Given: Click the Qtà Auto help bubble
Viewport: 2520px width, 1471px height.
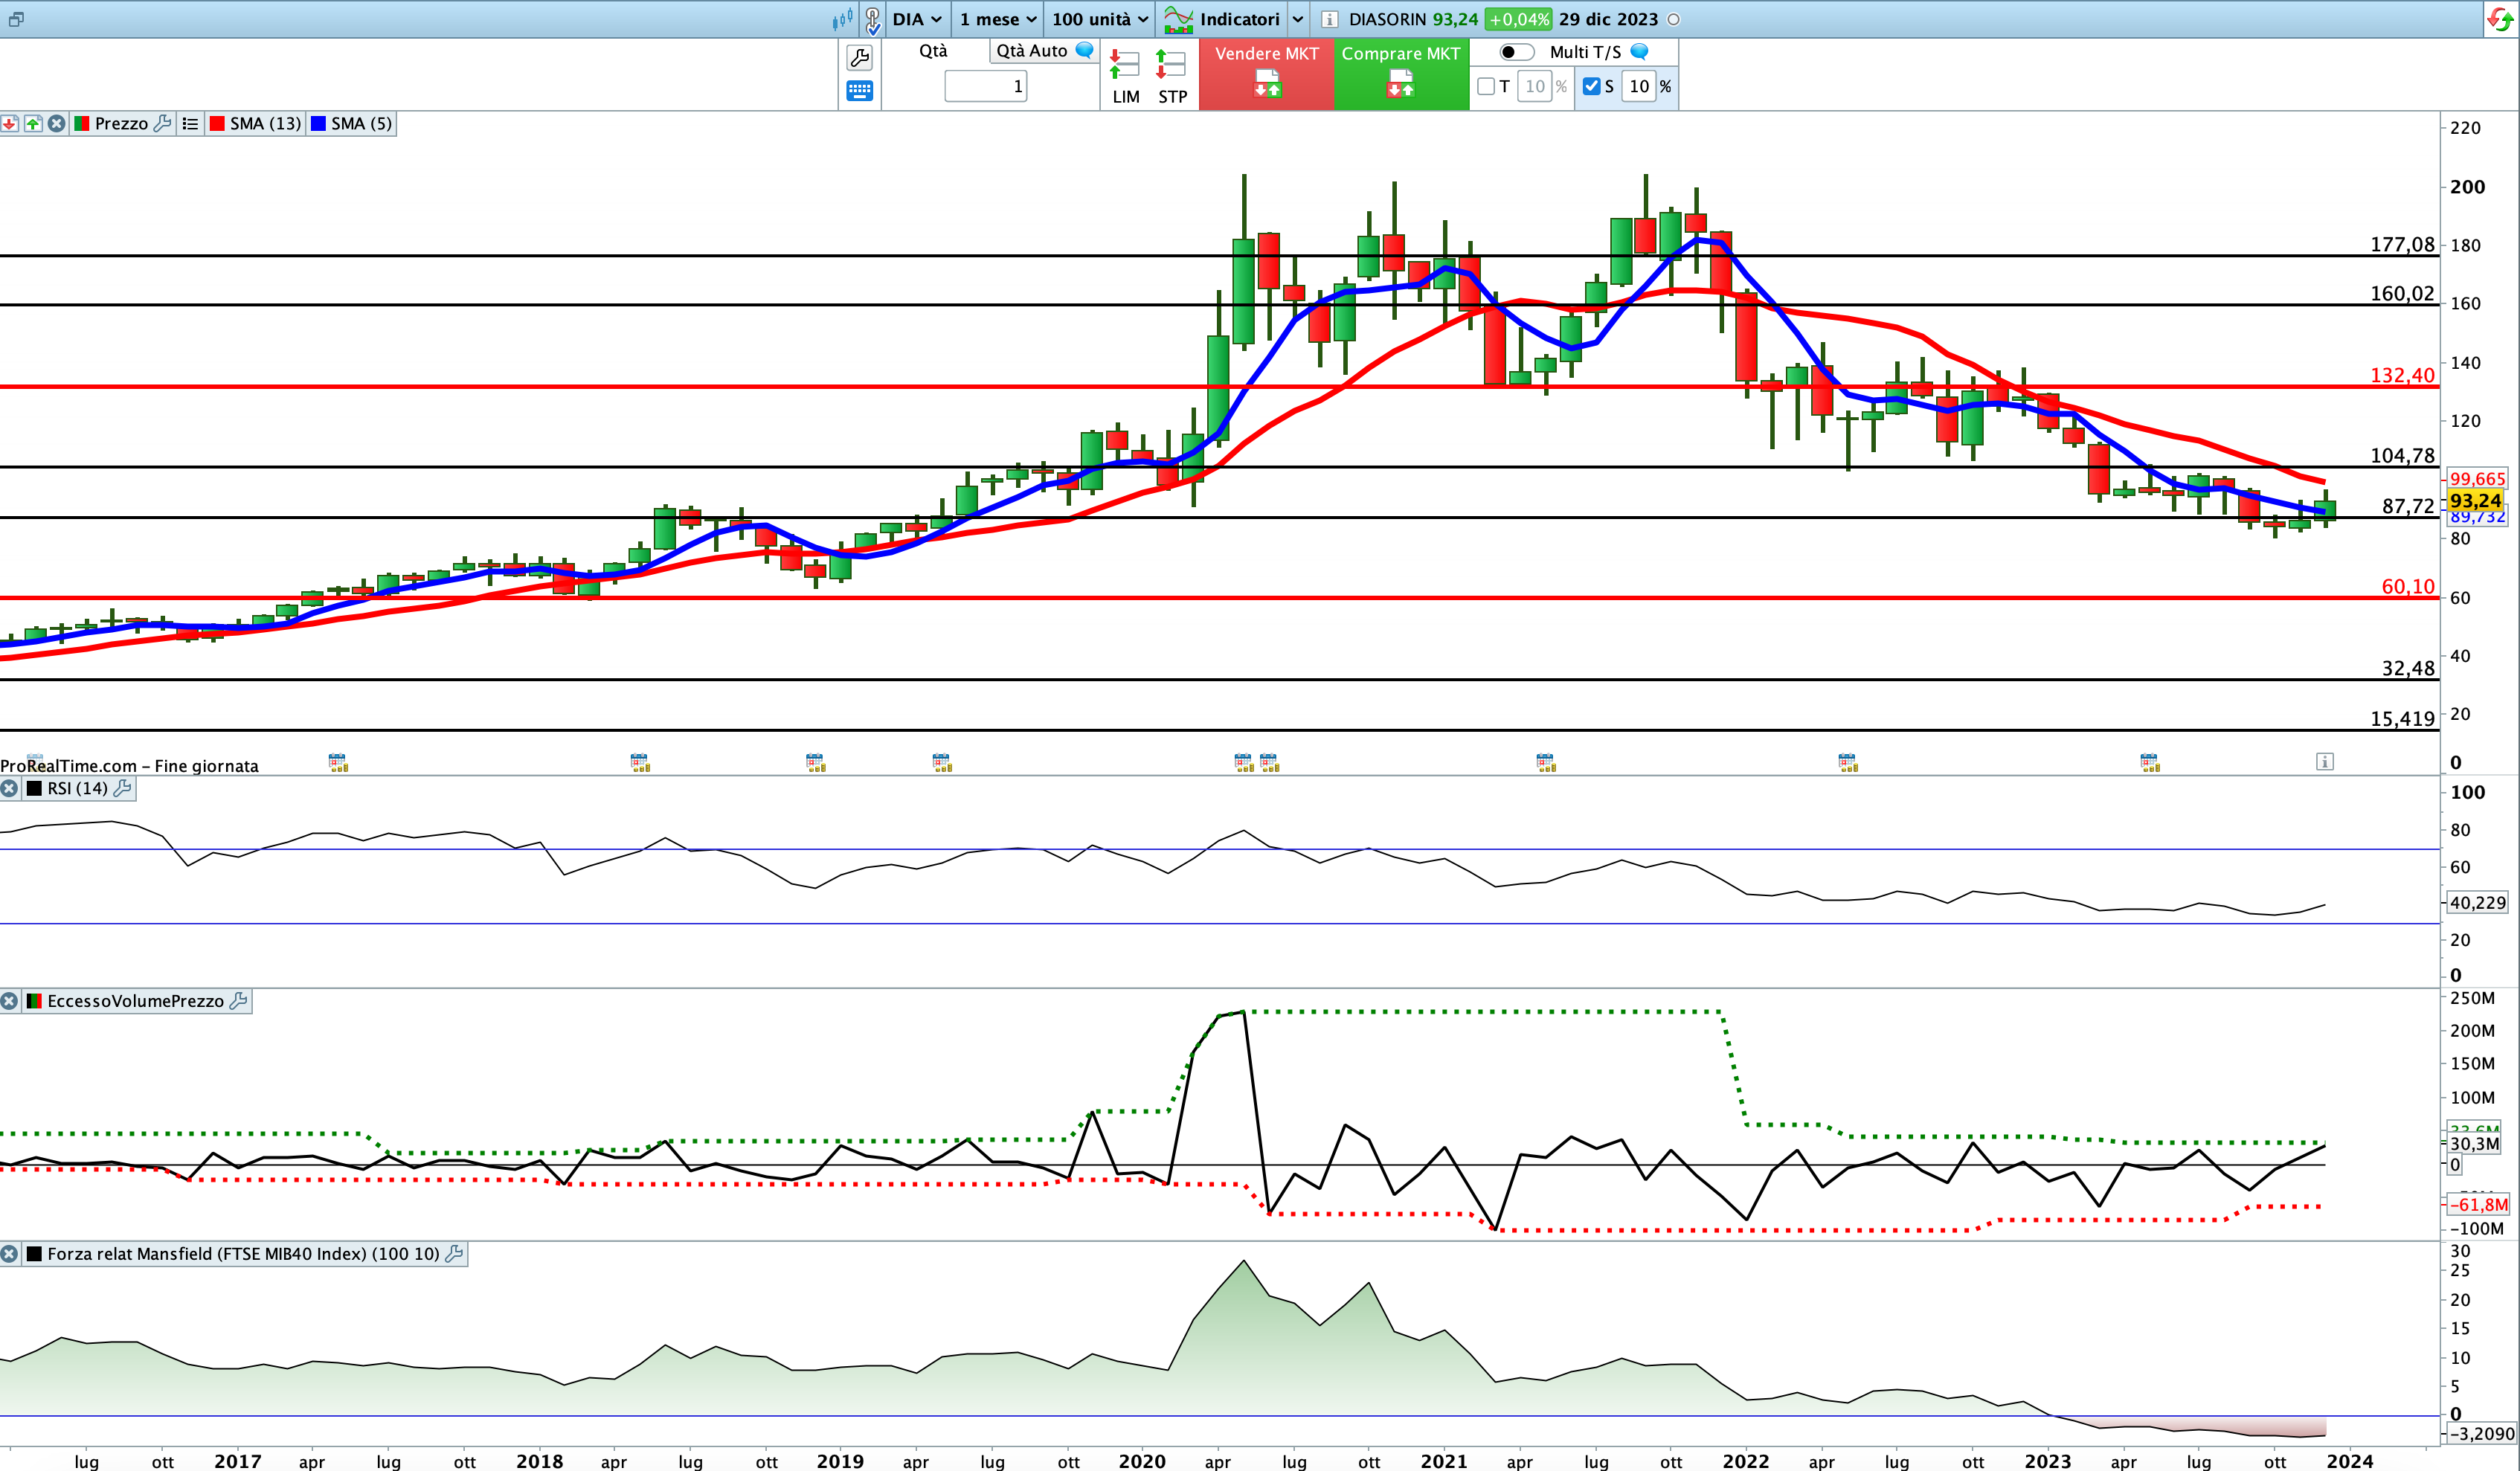Looking at the screenshot, I should 1084,50.
